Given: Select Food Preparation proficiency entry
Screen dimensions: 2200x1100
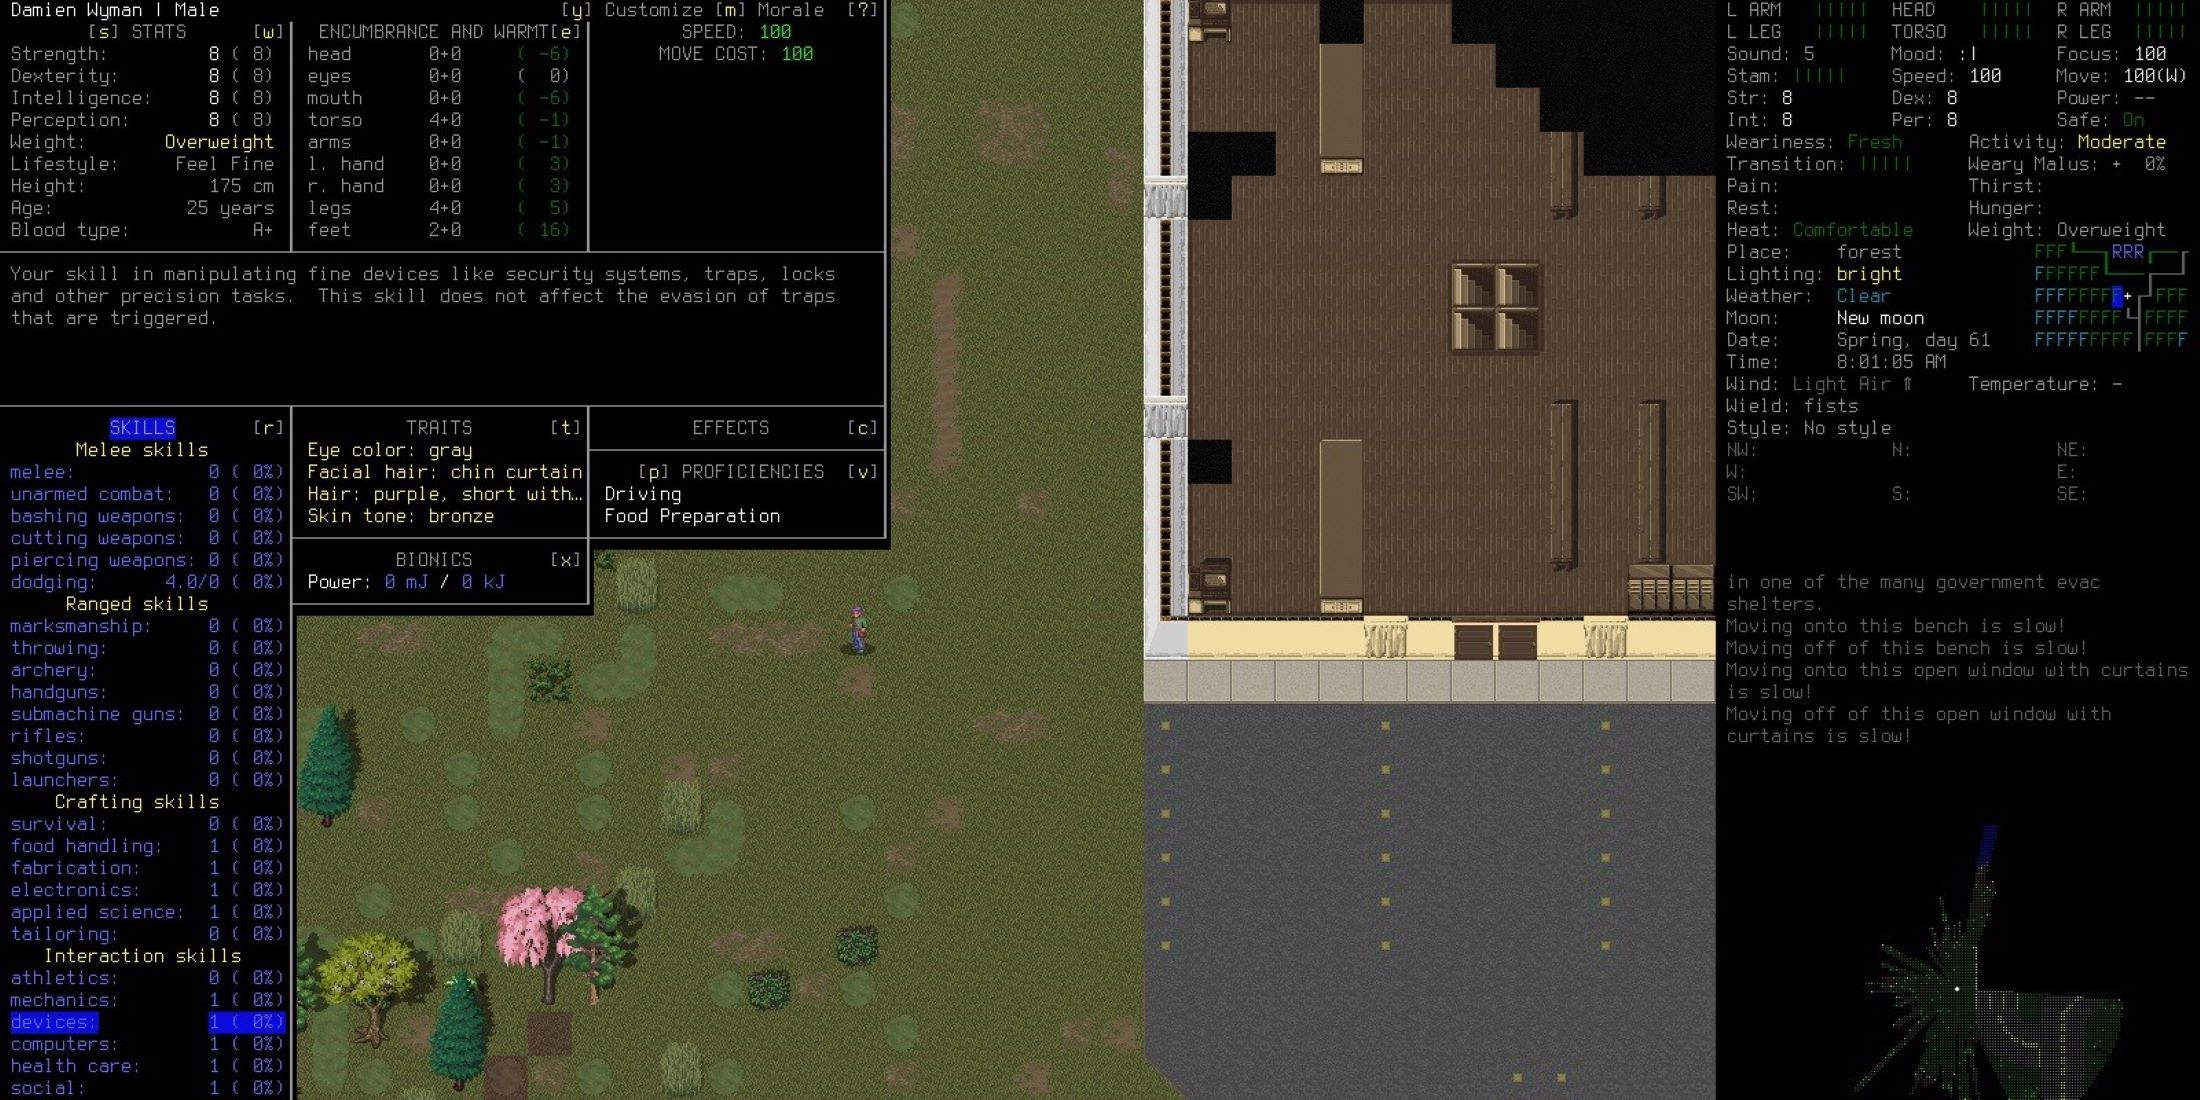Looking at the screenshot, I should [x=692, y=515].
